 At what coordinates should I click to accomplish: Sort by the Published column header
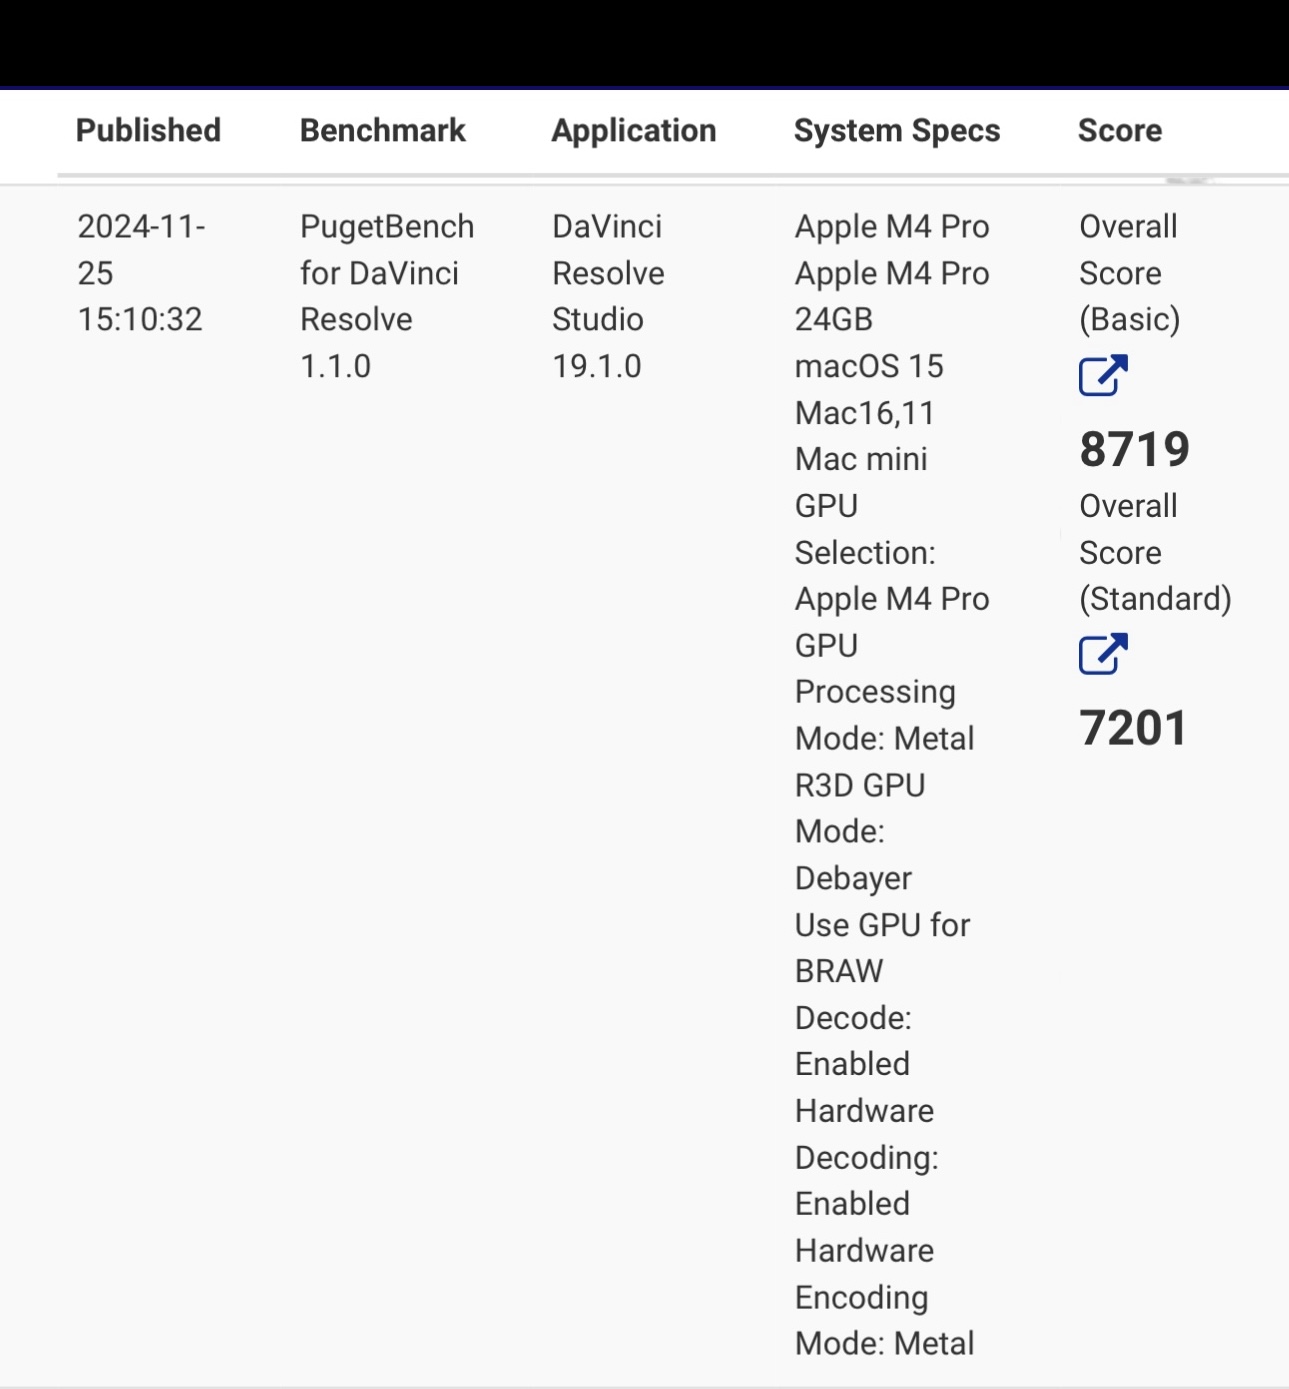tap(148, 130)
